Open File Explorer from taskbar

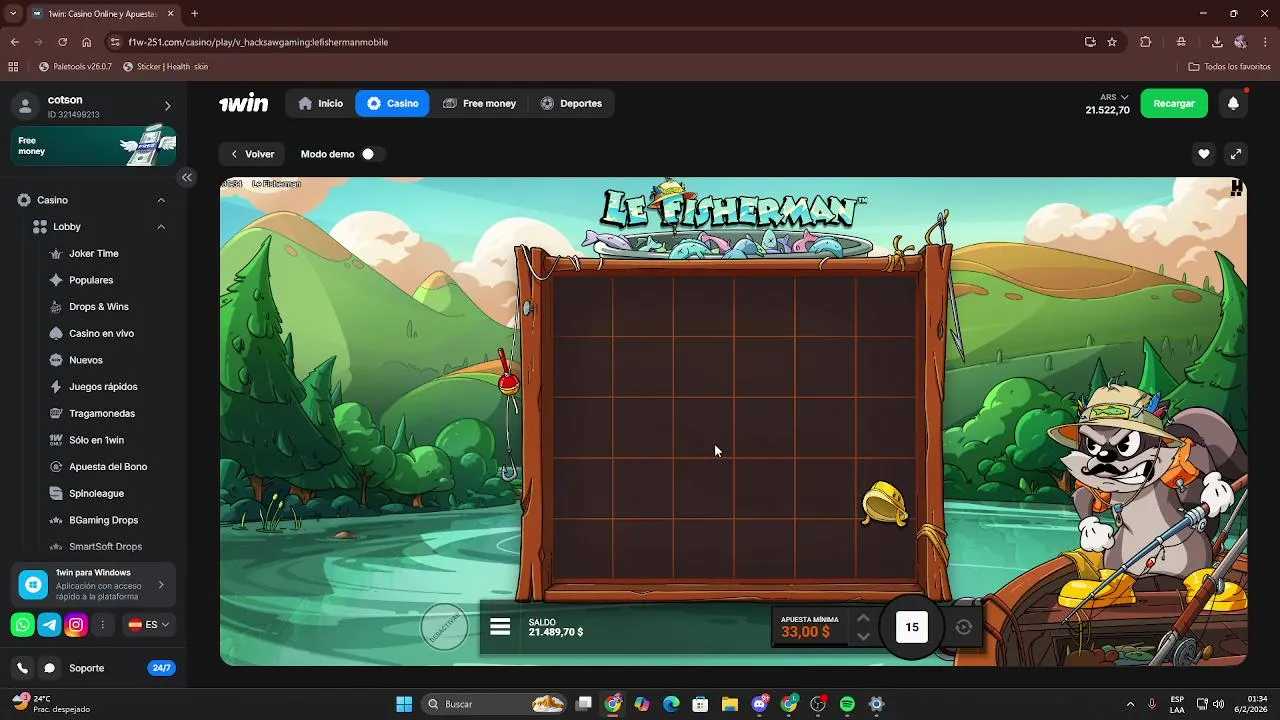730,704
